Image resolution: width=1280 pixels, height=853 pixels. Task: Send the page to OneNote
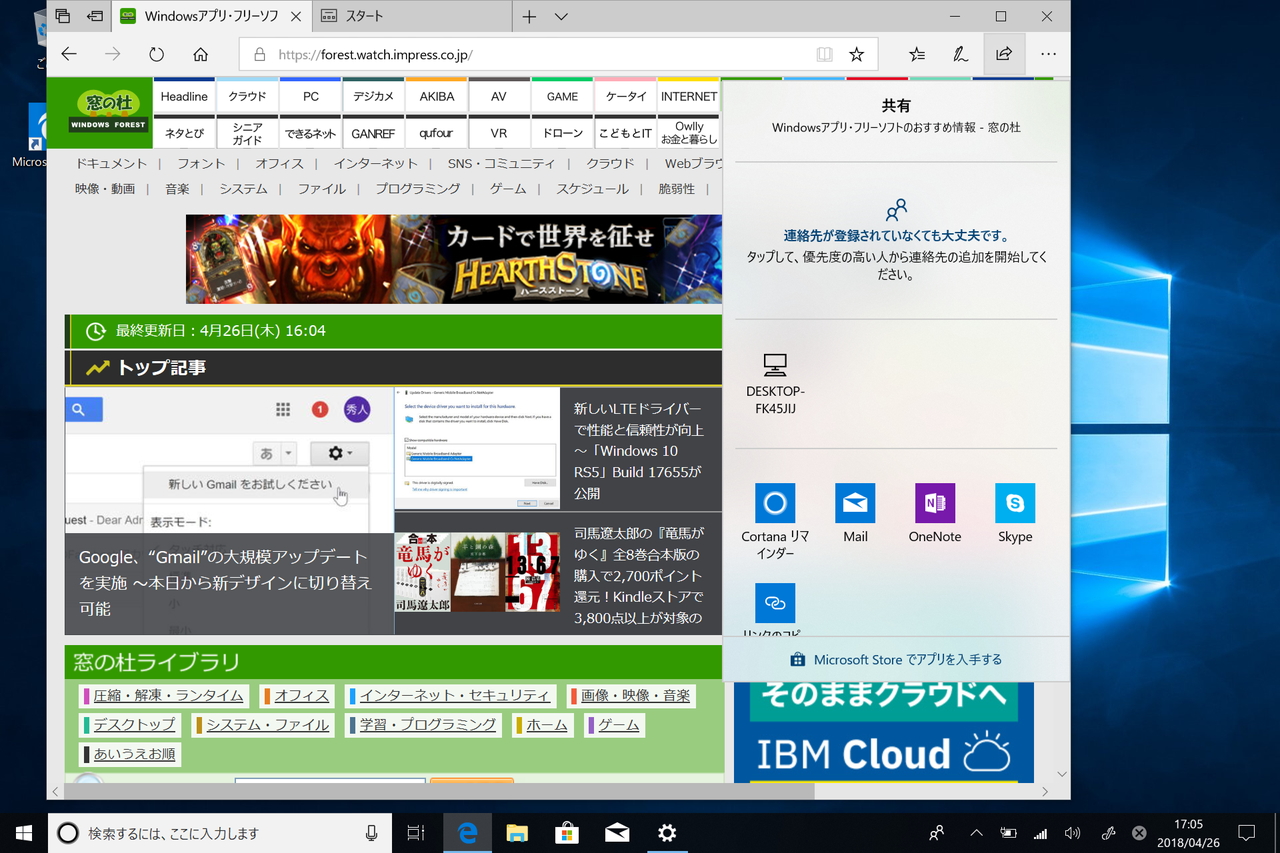tap(935, 513)
